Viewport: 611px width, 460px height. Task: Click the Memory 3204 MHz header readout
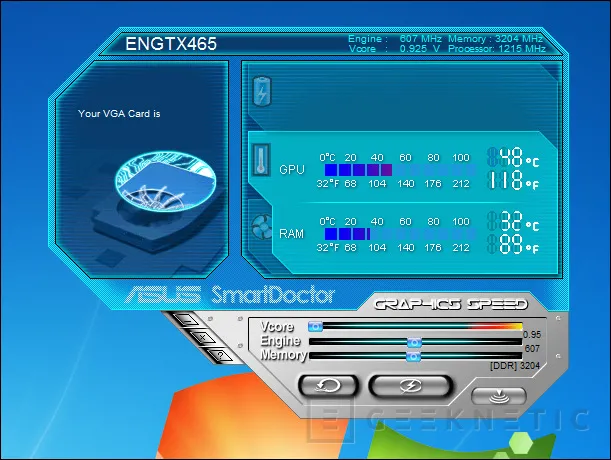point(495,39)
